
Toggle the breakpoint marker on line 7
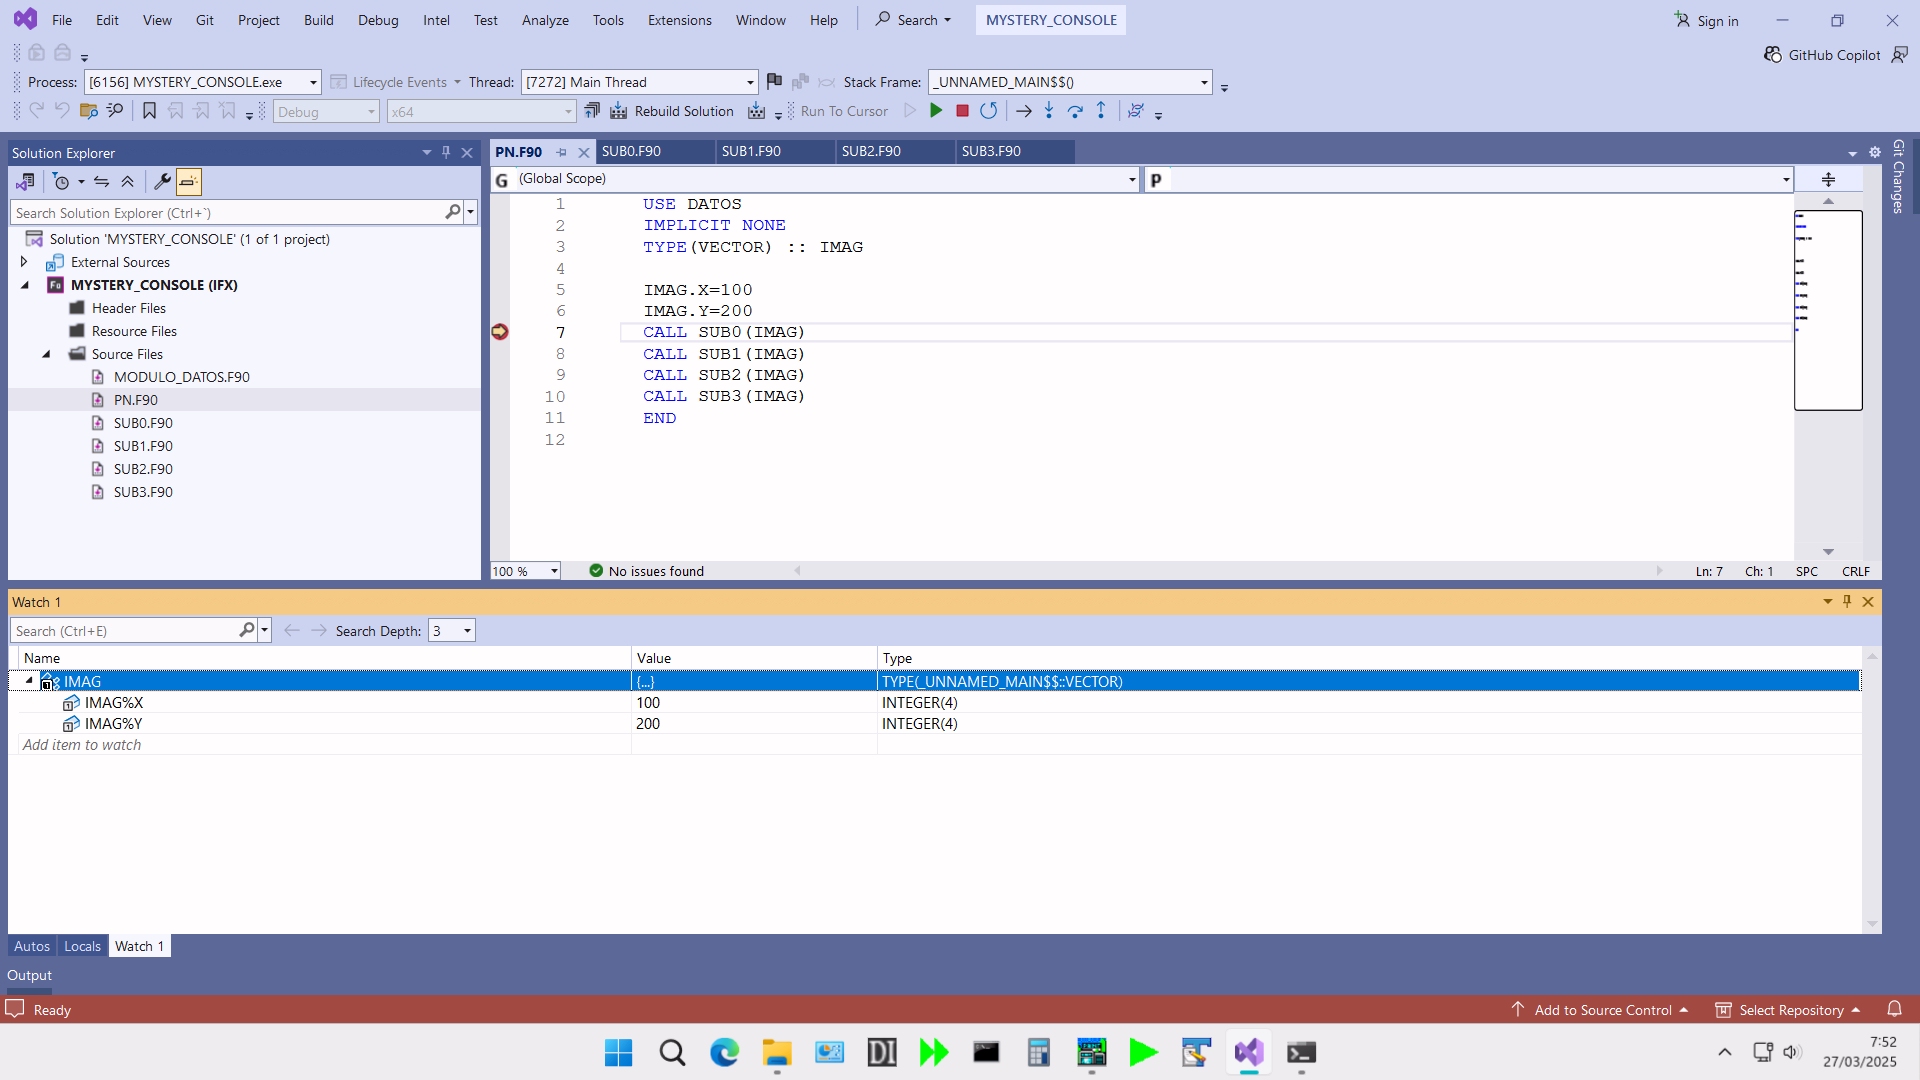click(500, 332)
